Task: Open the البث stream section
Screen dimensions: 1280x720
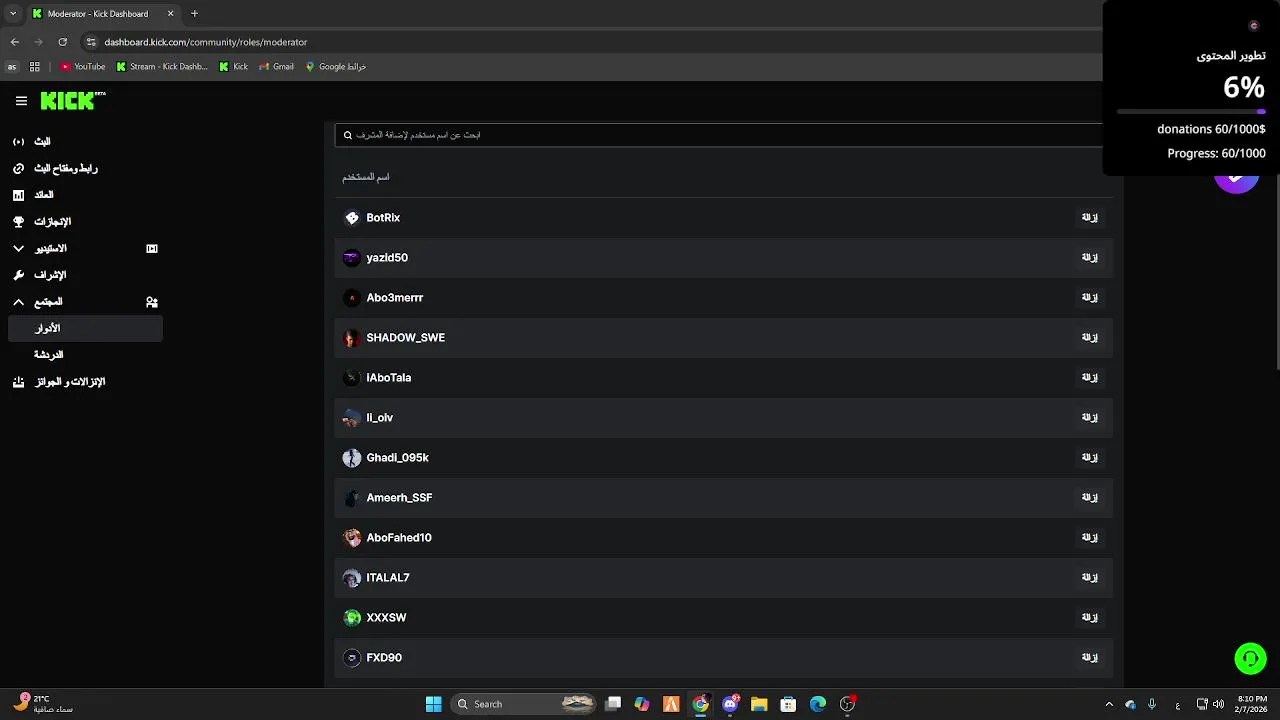Action: pyautogui.click(x=42, y=142)
